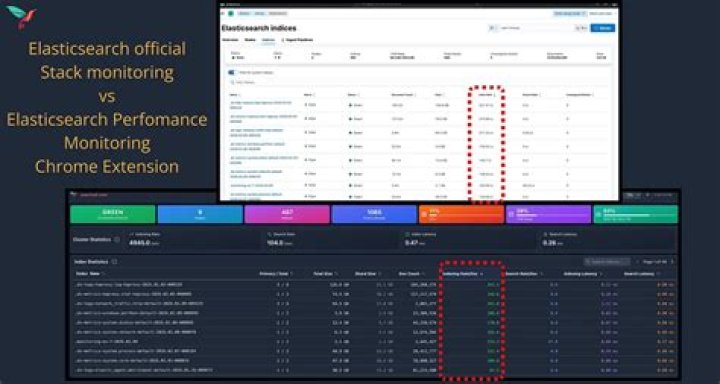Click the Search Latency icon in Cluster Statistics
The height and width of the screenshot is (384, 720).
pyautogui.click(x=545, y=234)
